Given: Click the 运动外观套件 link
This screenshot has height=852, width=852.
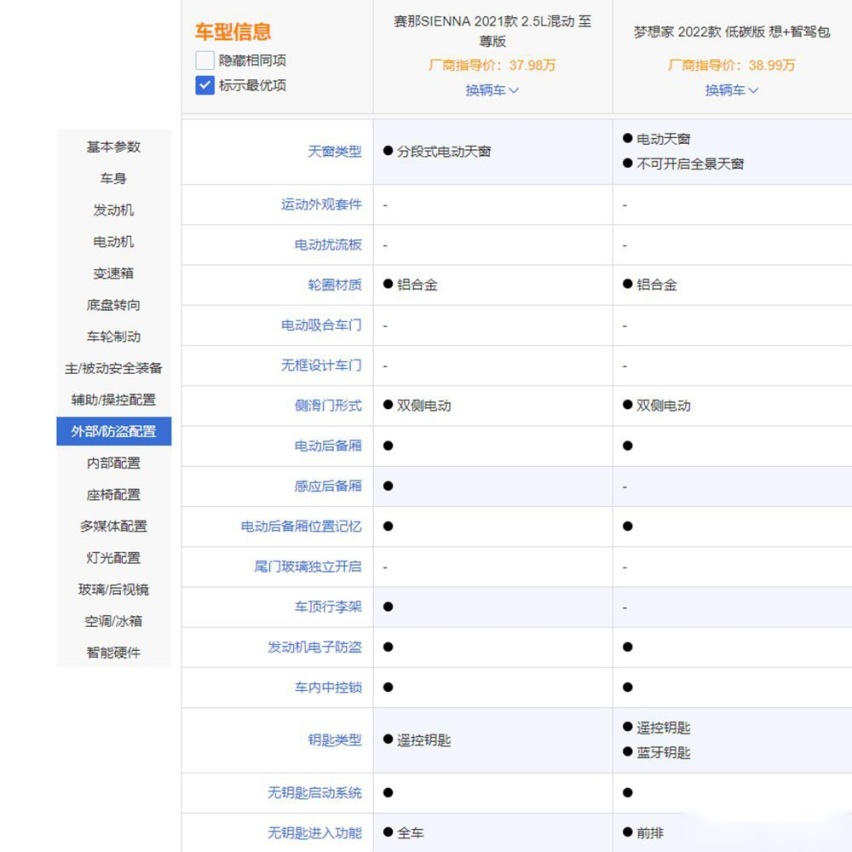Looking at the screenshot, I should 321,204.
